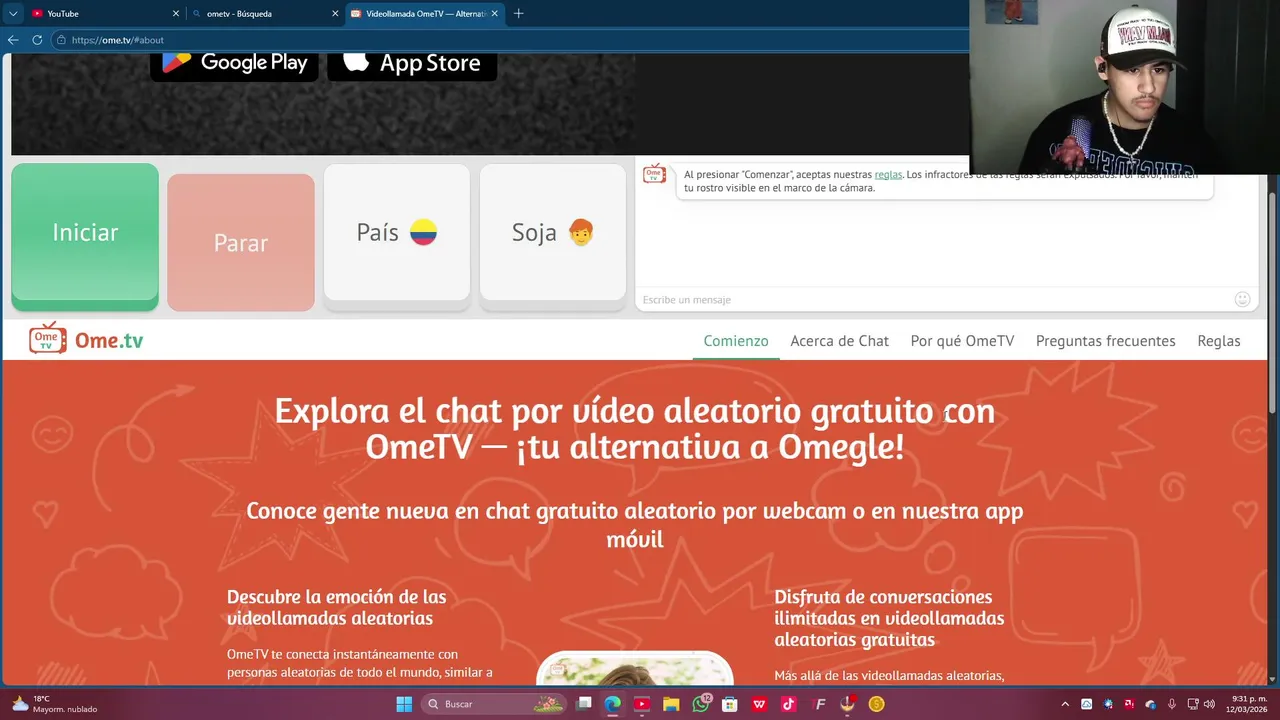Open the clock showing 9:31 p. m.

click(1246, 704)
